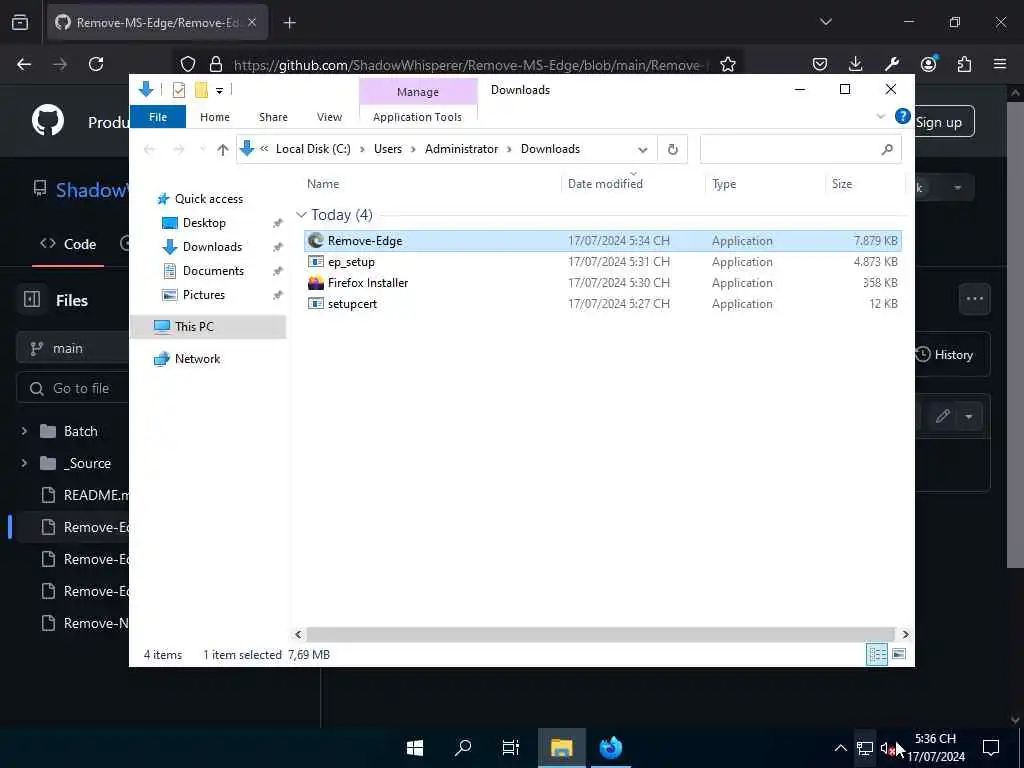Image resolution: width=1024 pixels, height=768 pixels.
Task: Go up one folder level arrow
Action: [x=223, y=150]
